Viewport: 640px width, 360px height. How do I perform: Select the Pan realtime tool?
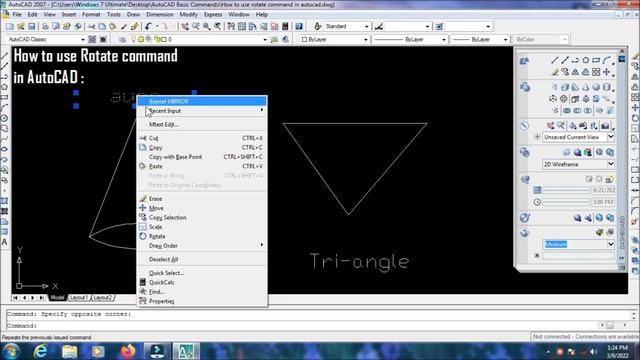[x=185, y=27]
